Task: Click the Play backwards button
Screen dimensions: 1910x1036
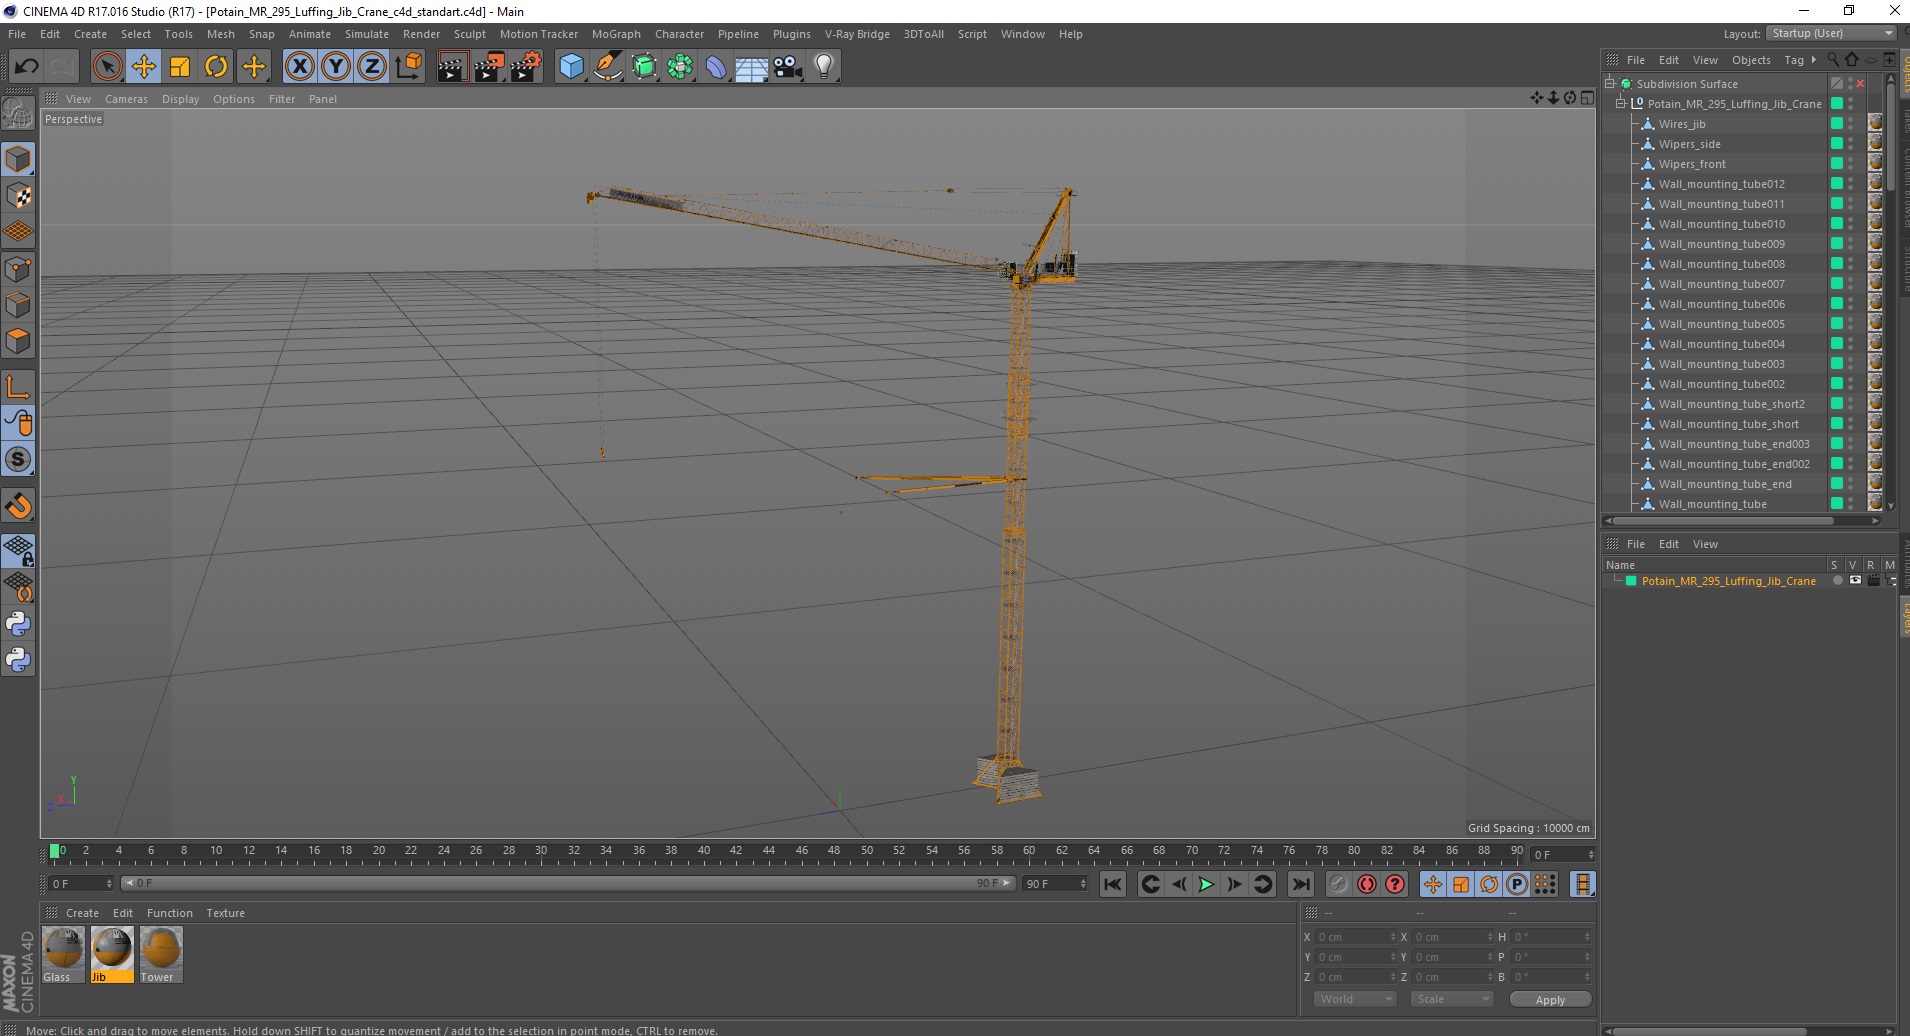Action: tap(1179, 884)
